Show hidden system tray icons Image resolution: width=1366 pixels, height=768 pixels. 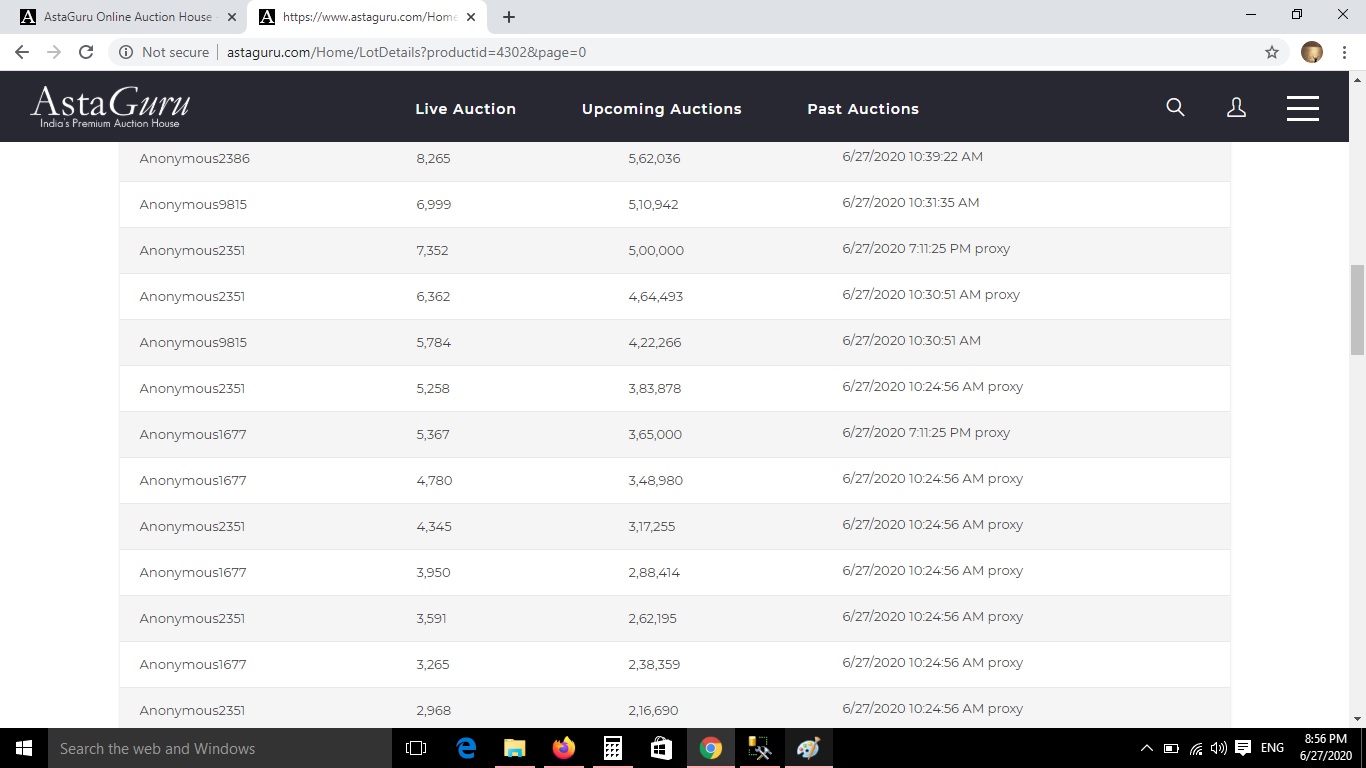pyautogui.click(x=1146, y=748)
